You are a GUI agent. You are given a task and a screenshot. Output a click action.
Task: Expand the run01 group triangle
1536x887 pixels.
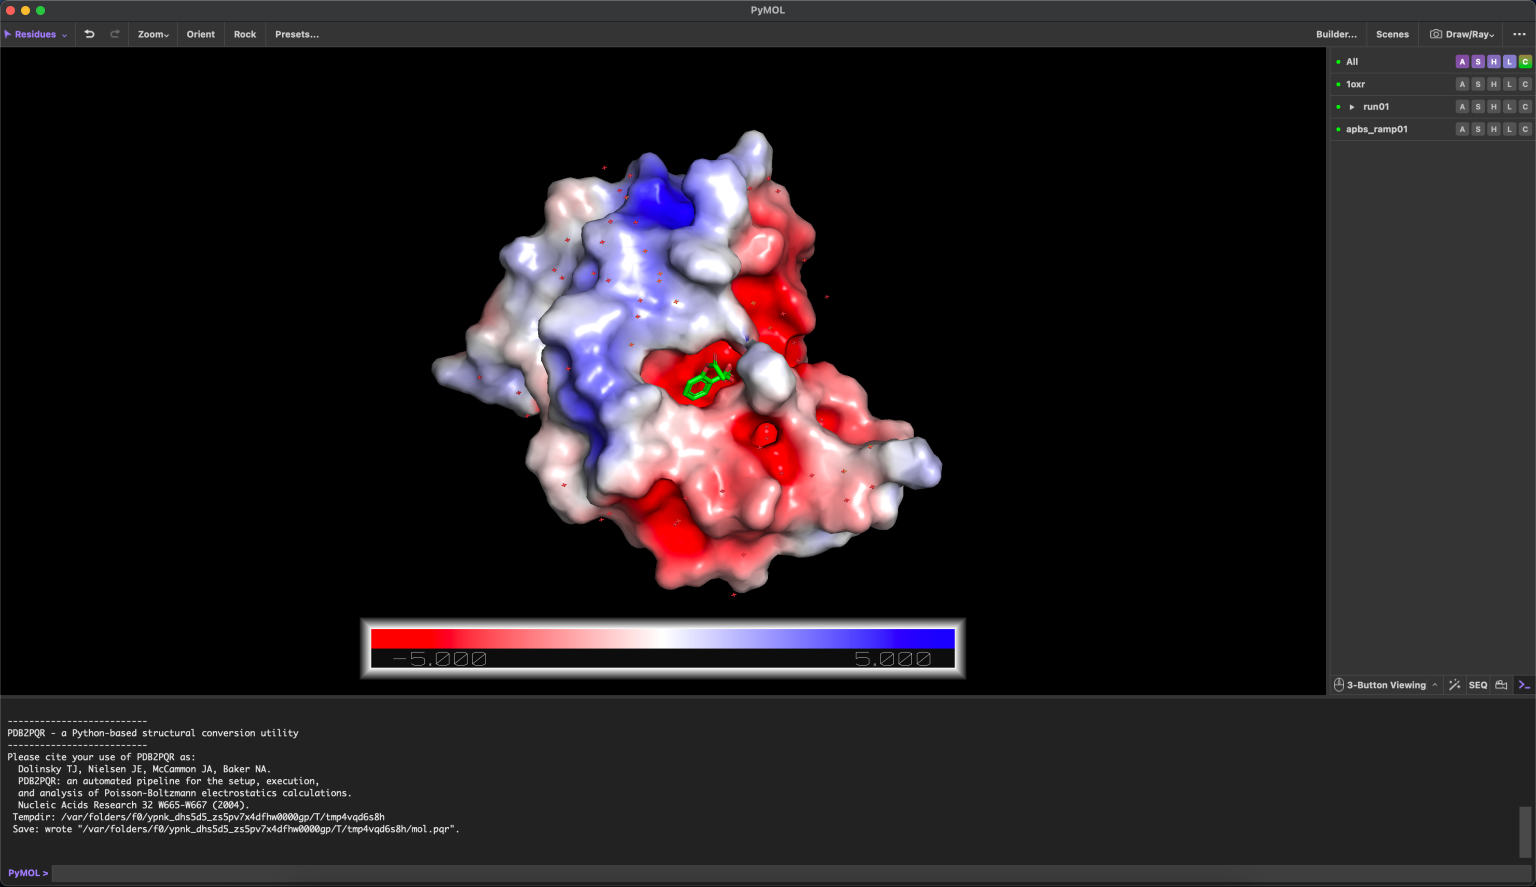[x=1352, y=107]
